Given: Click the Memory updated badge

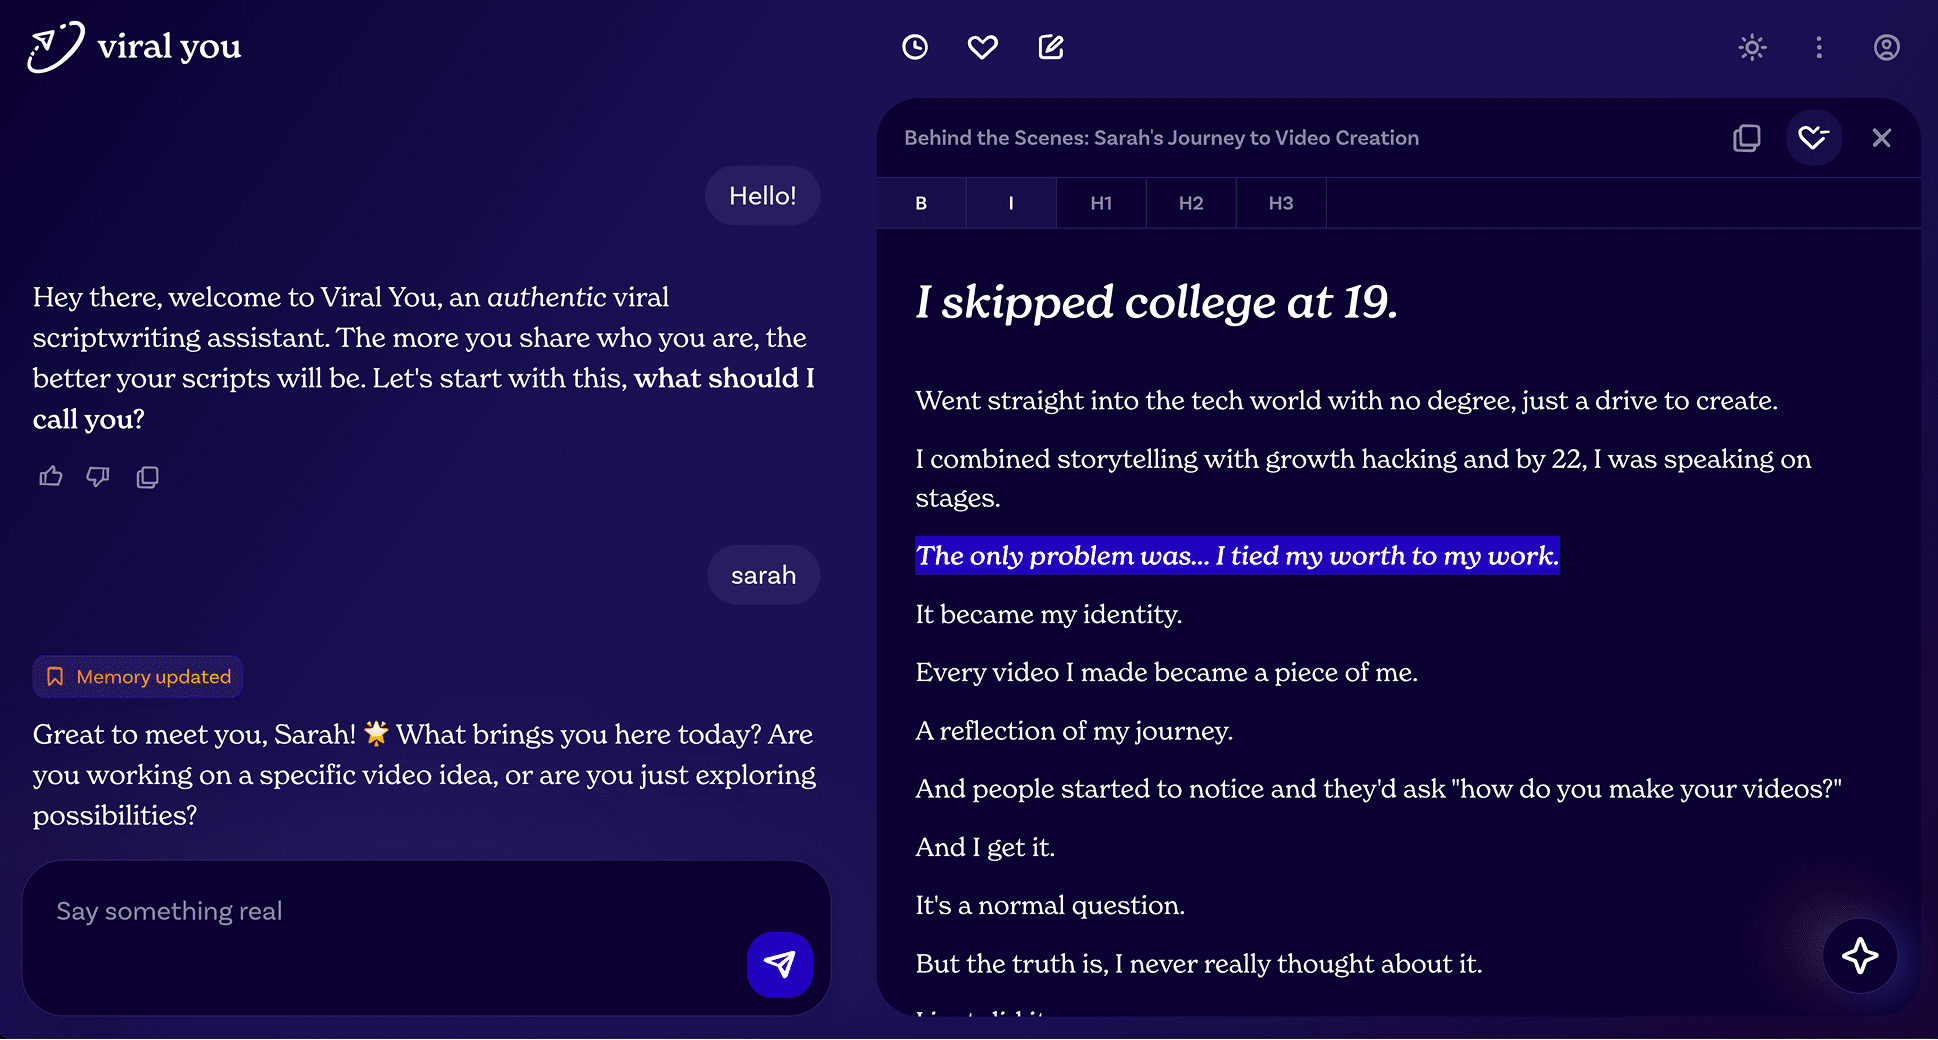Looking at the screenshot, I should (137, 677).
